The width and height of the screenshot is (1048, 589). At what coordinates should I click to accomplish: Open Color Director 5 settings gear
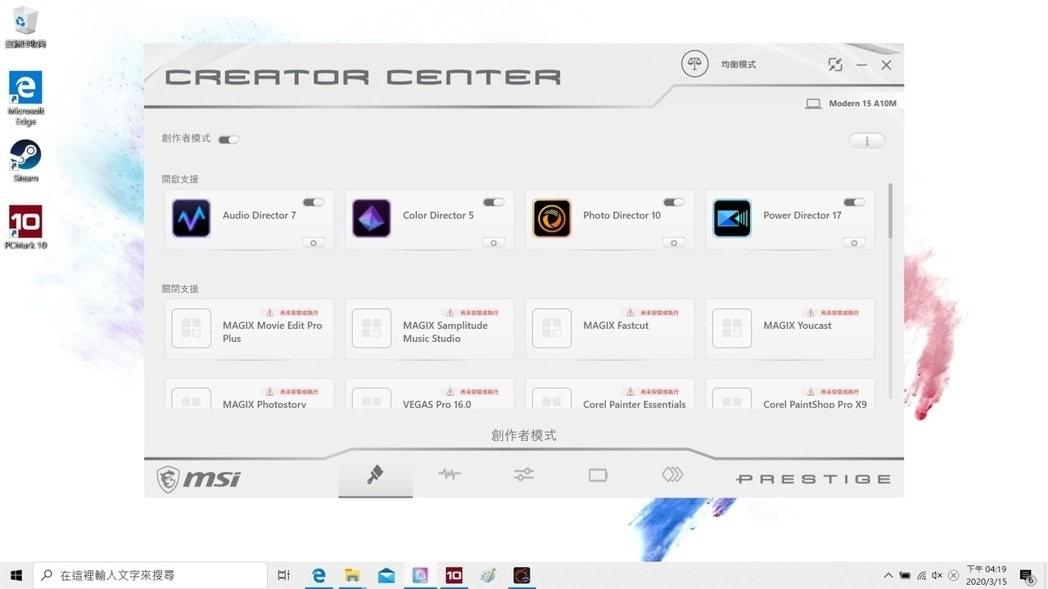coord(494,243)
